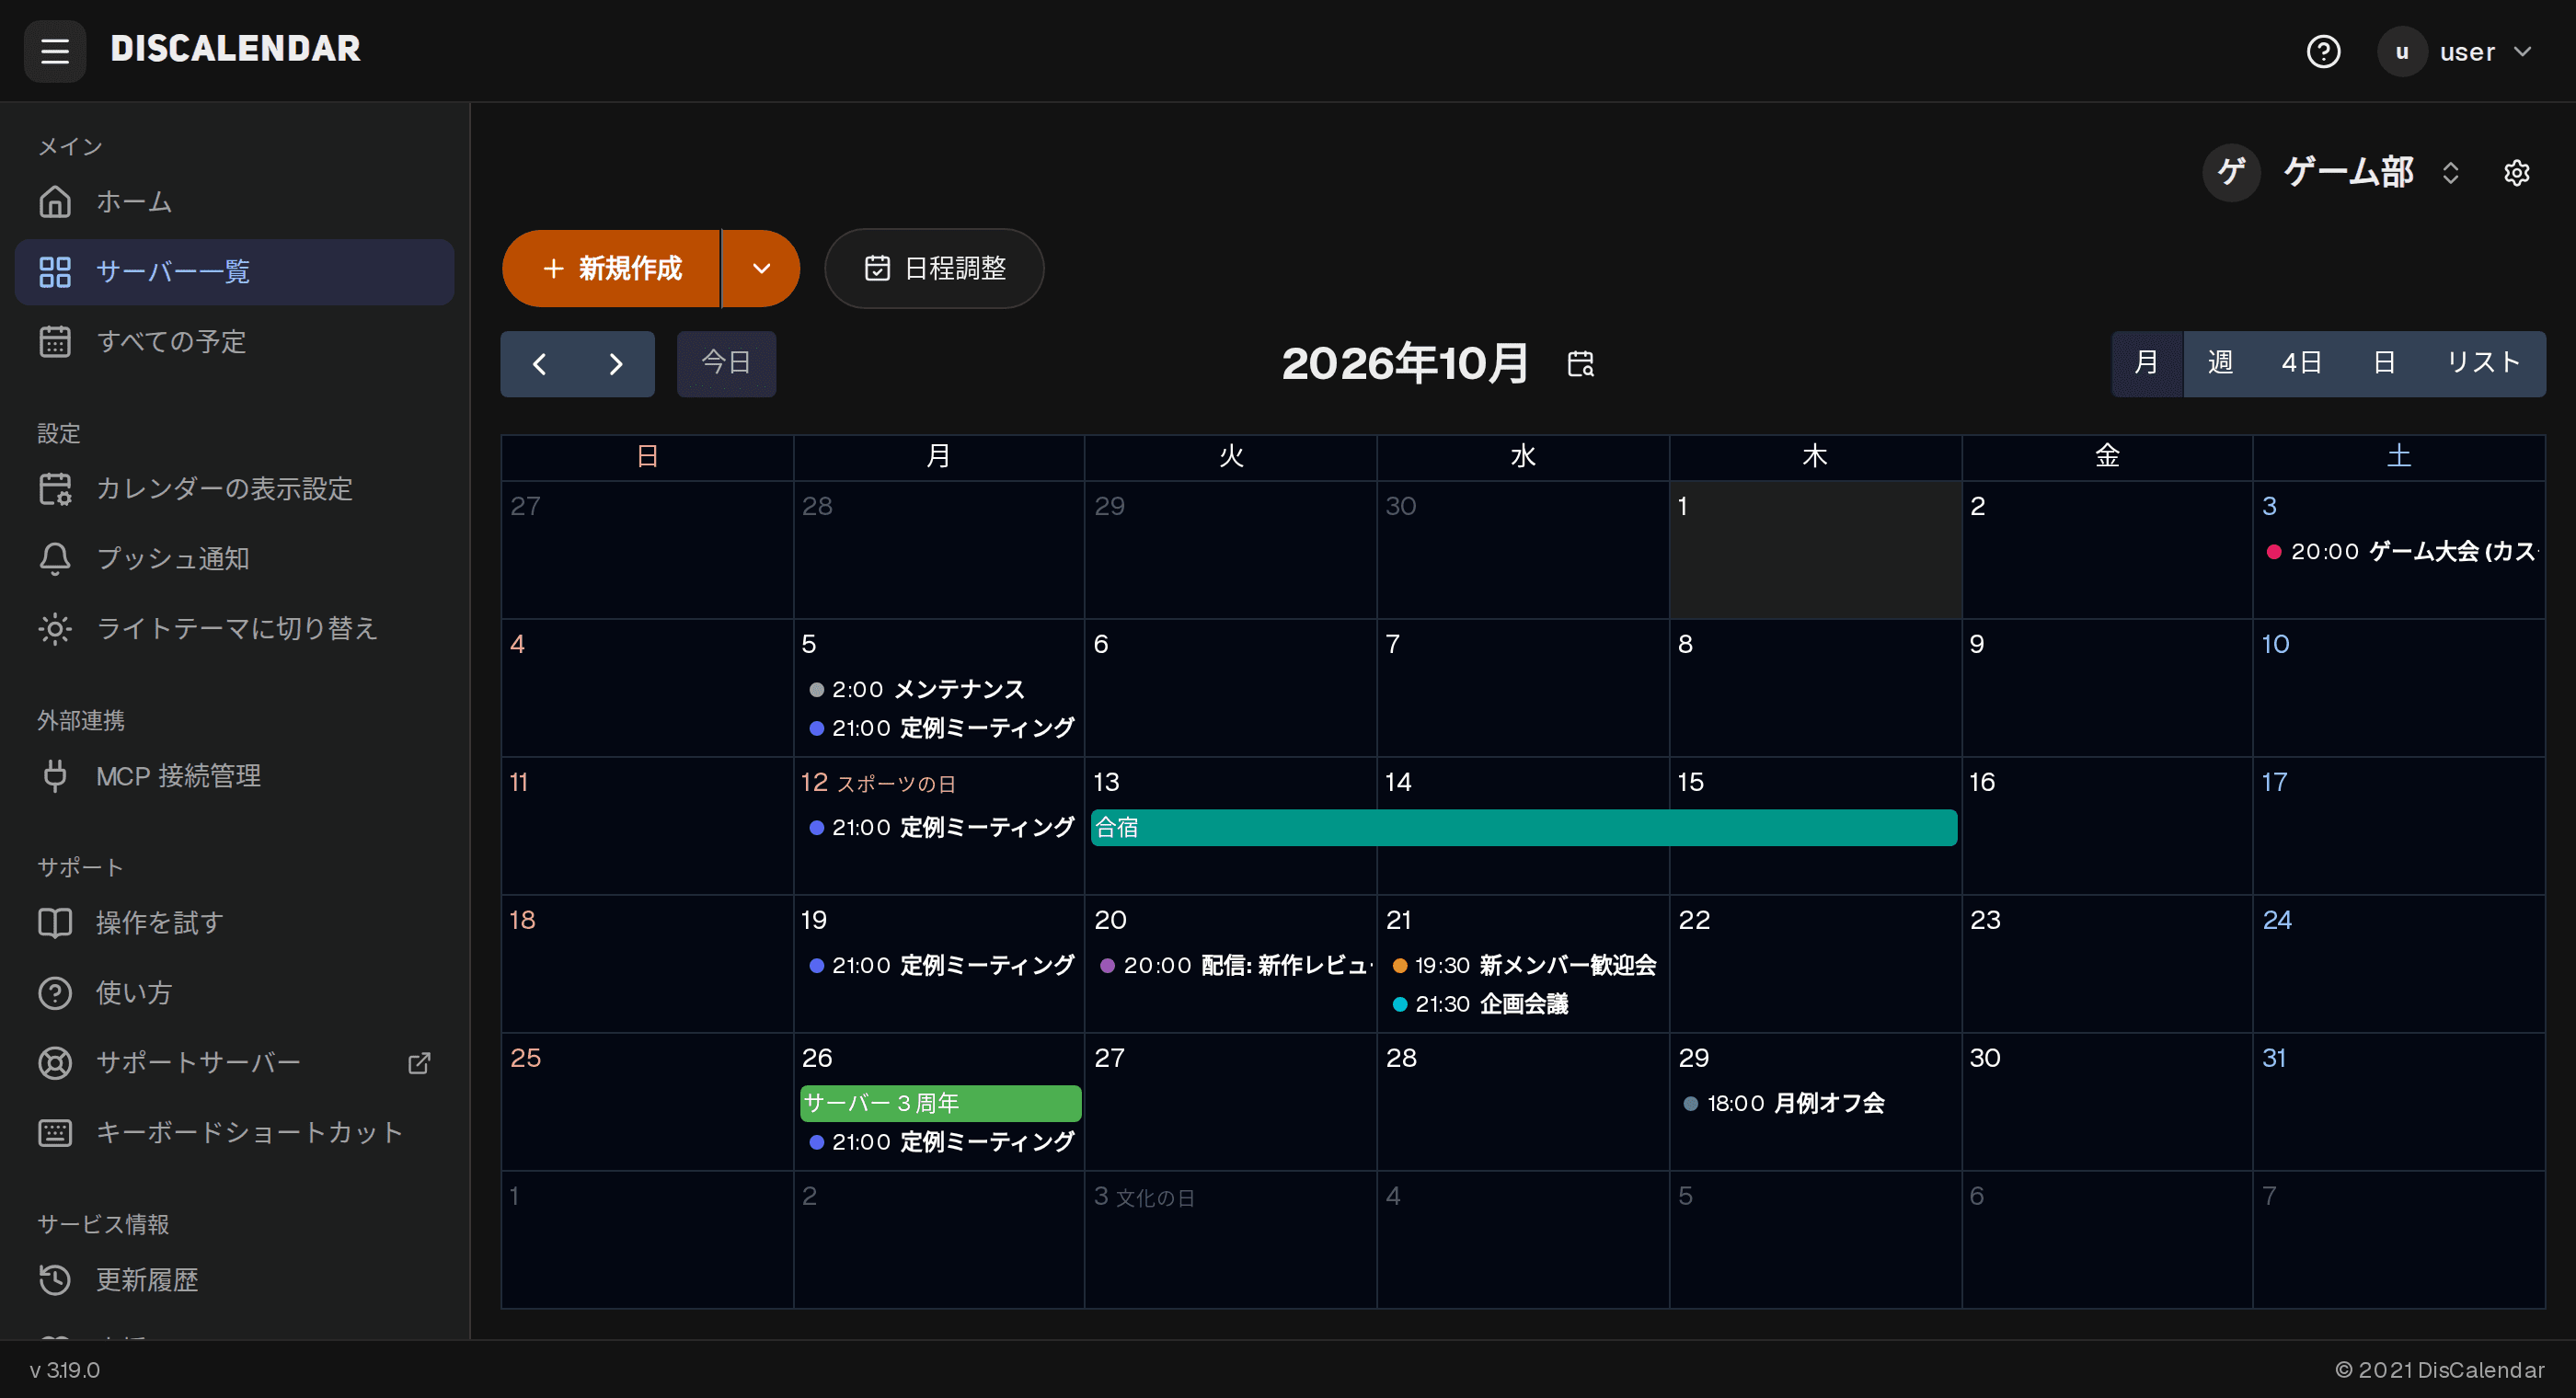The height and width of the screenshot is (1398, 2576).
Task: Go to previous month arrow
Action: click(x=539, y=364)
